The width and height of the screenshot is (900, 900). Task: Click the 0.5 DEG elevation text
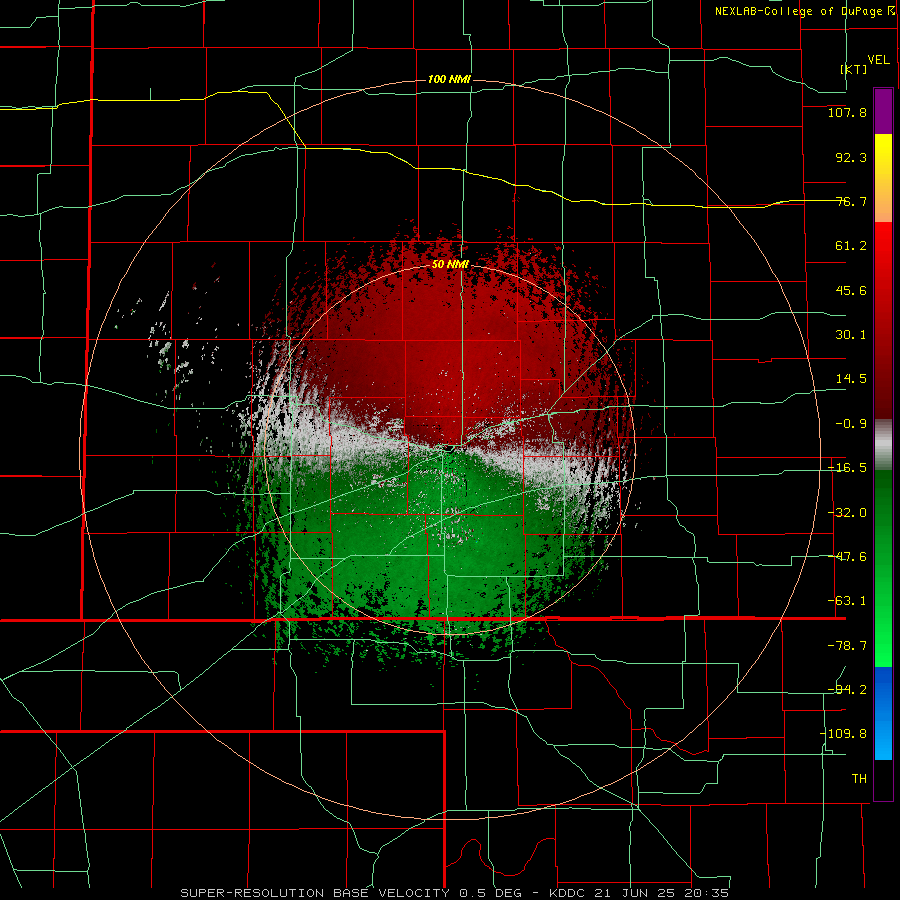(x=490, y=893)
